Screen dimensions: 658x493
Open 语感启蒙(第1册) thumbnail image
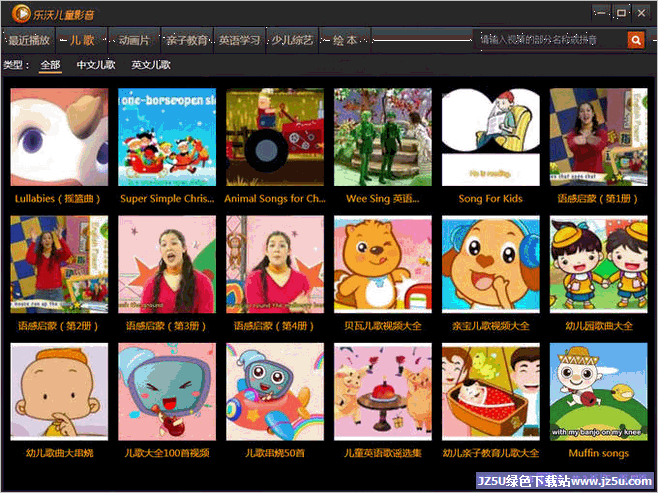click(x=598, y=137)
